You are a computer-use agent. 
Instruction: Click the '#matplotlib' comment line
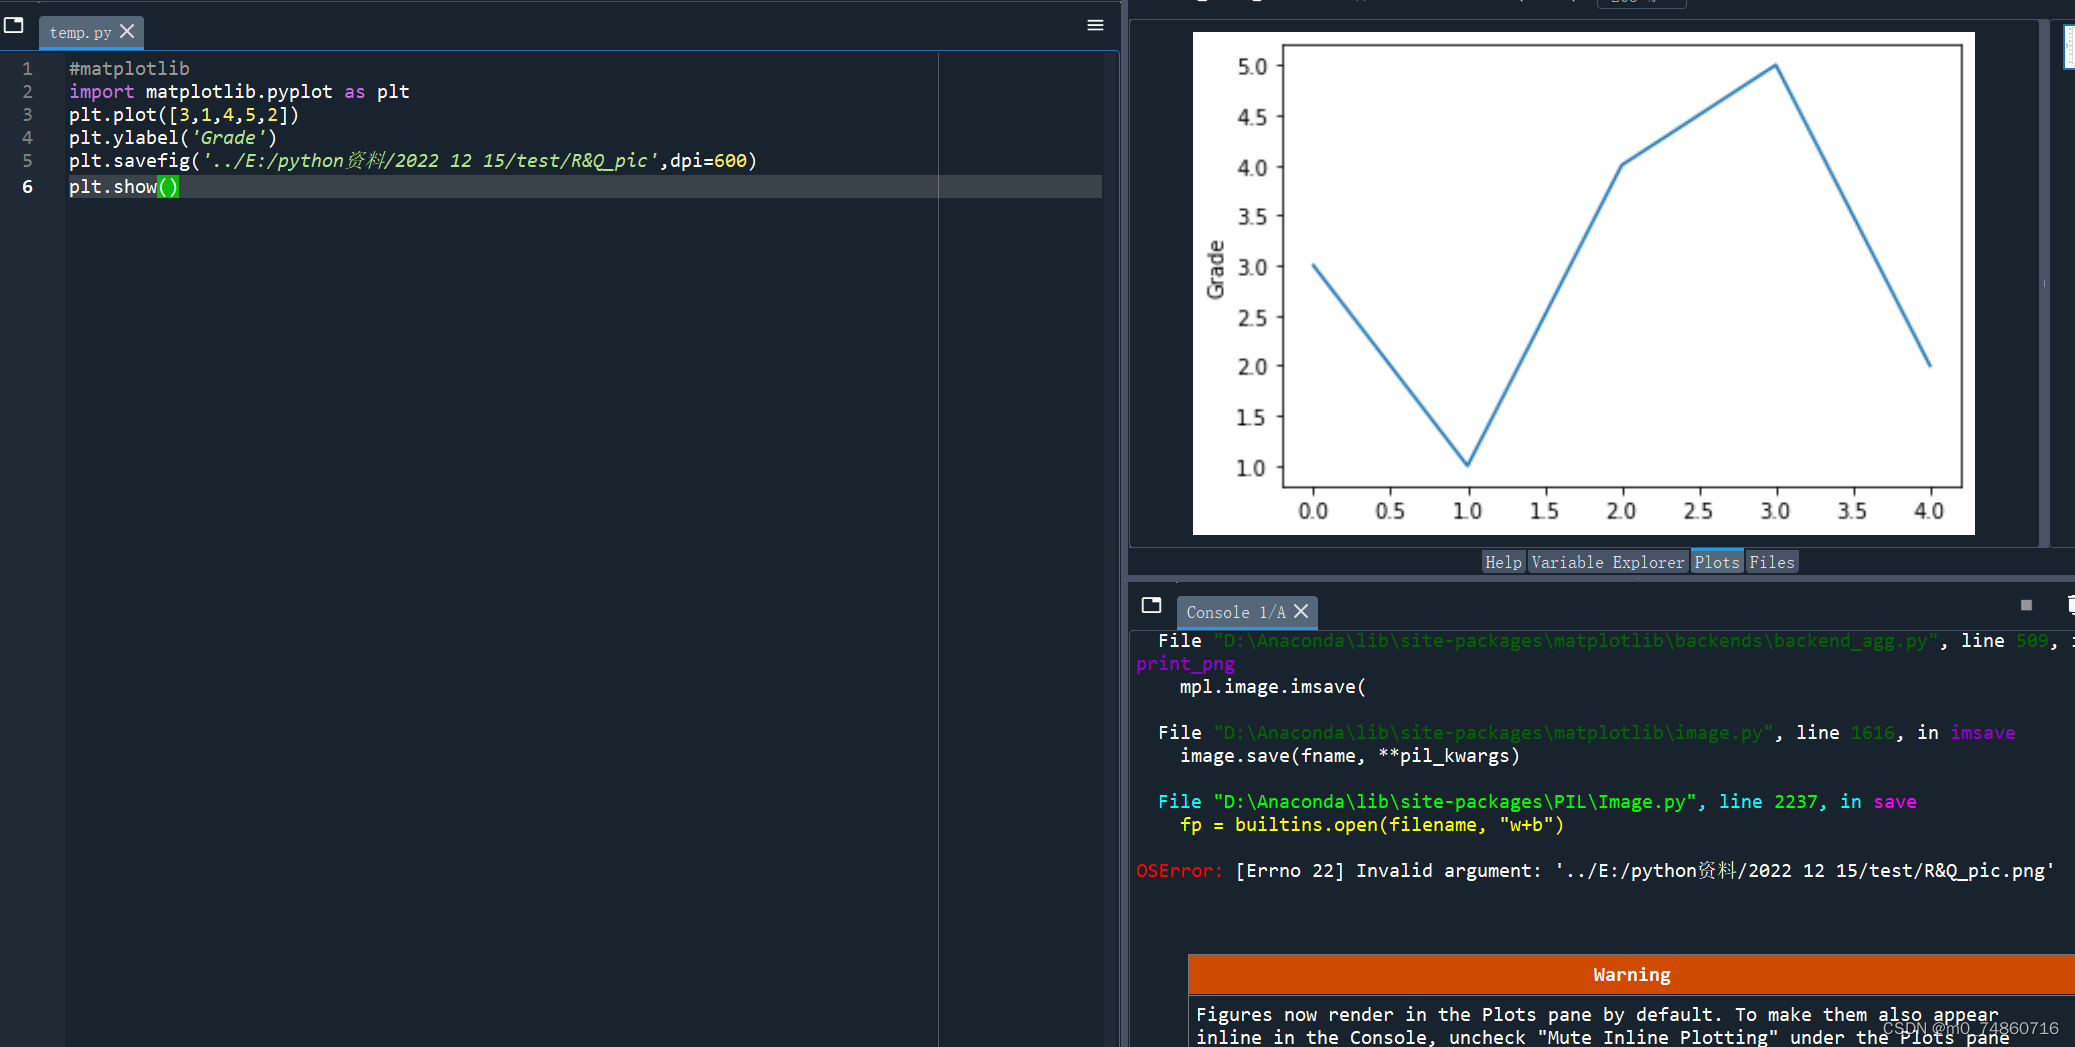tap(129, 68)
